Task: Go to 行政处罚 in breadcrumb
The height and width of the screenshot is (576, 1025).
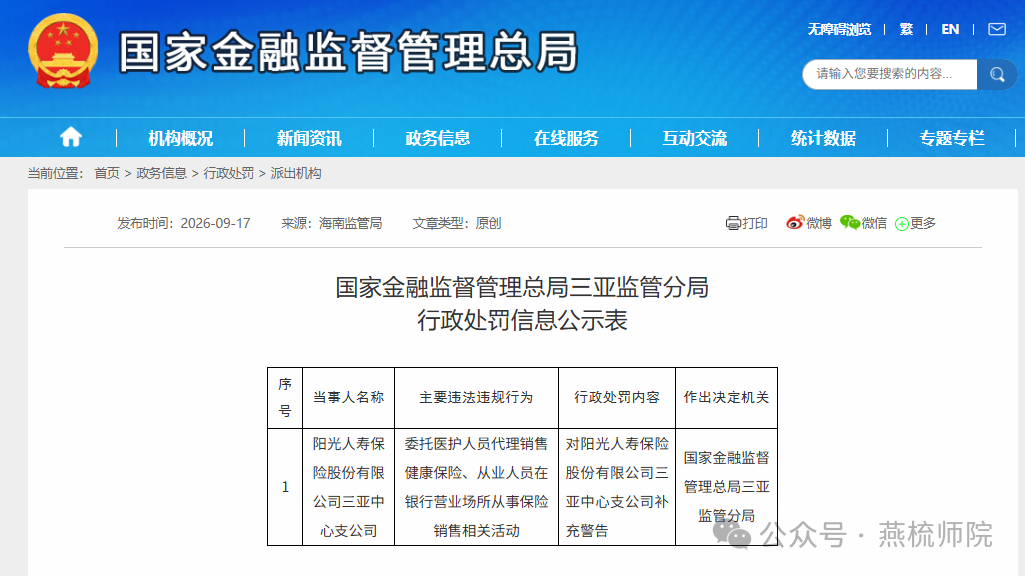Action: pyautogui.click(x=229, y=173)
